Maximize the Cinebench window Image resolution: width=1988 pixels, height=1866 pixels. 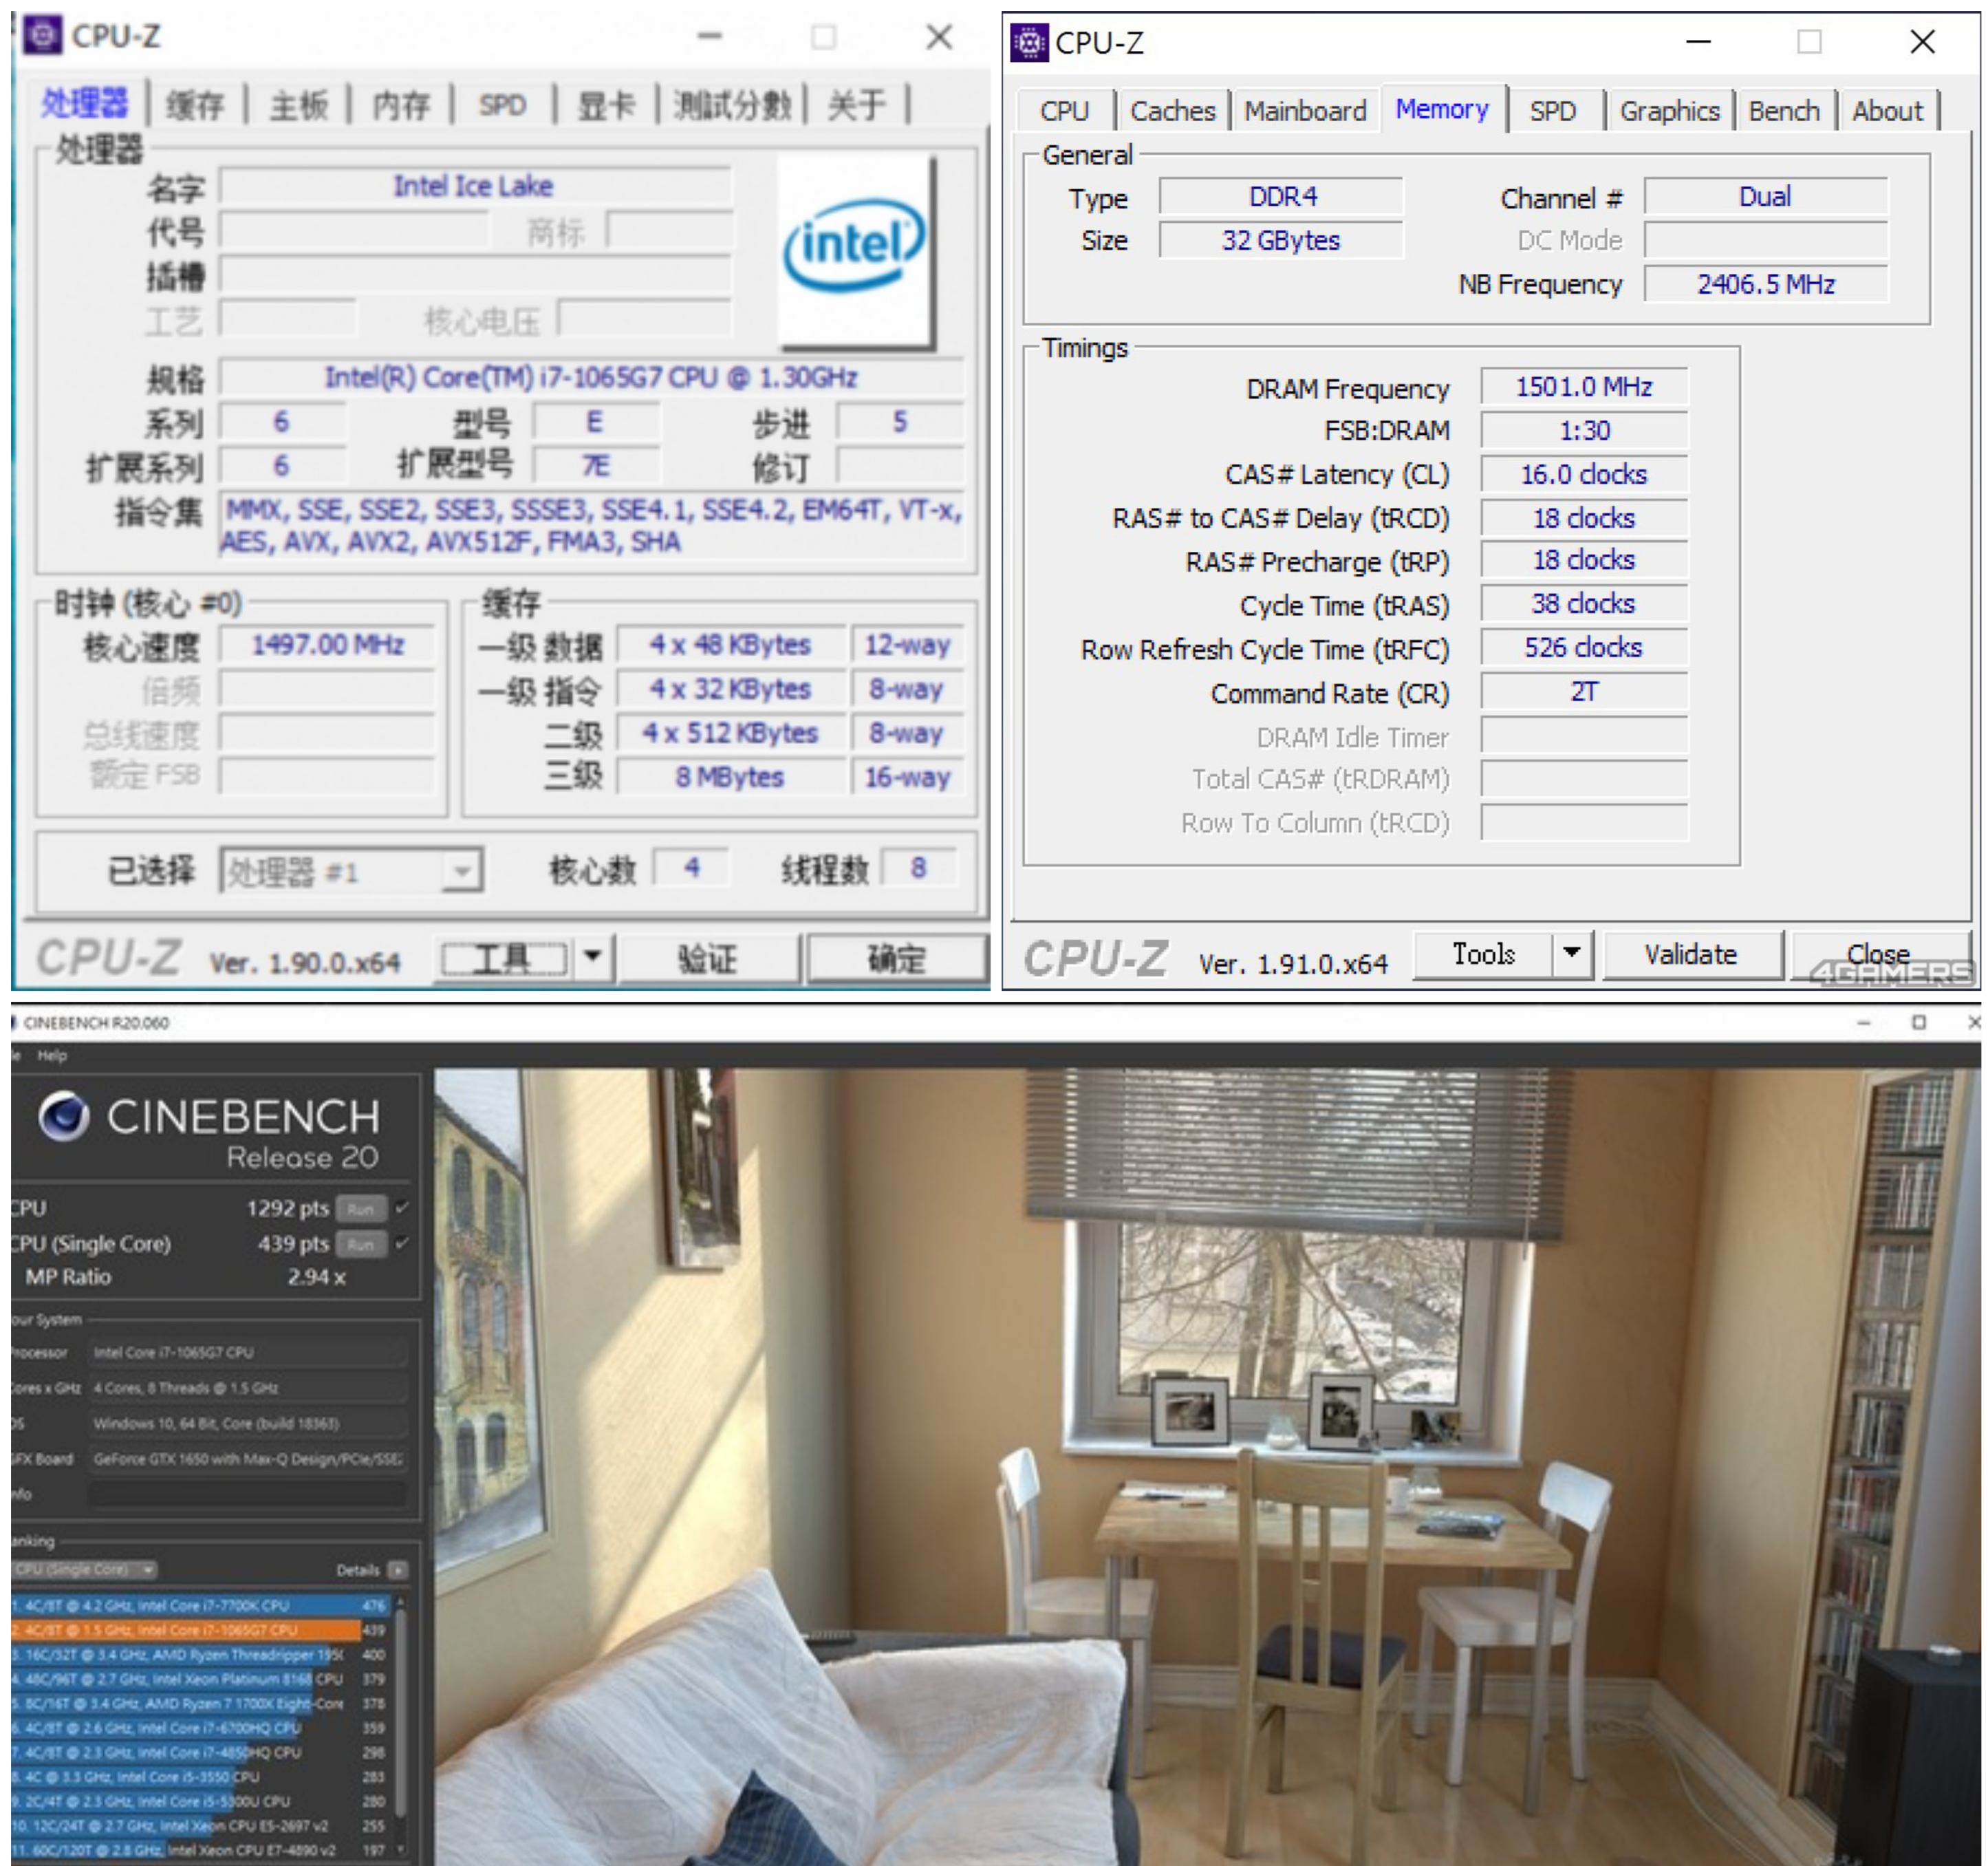pos(1919,1022)
